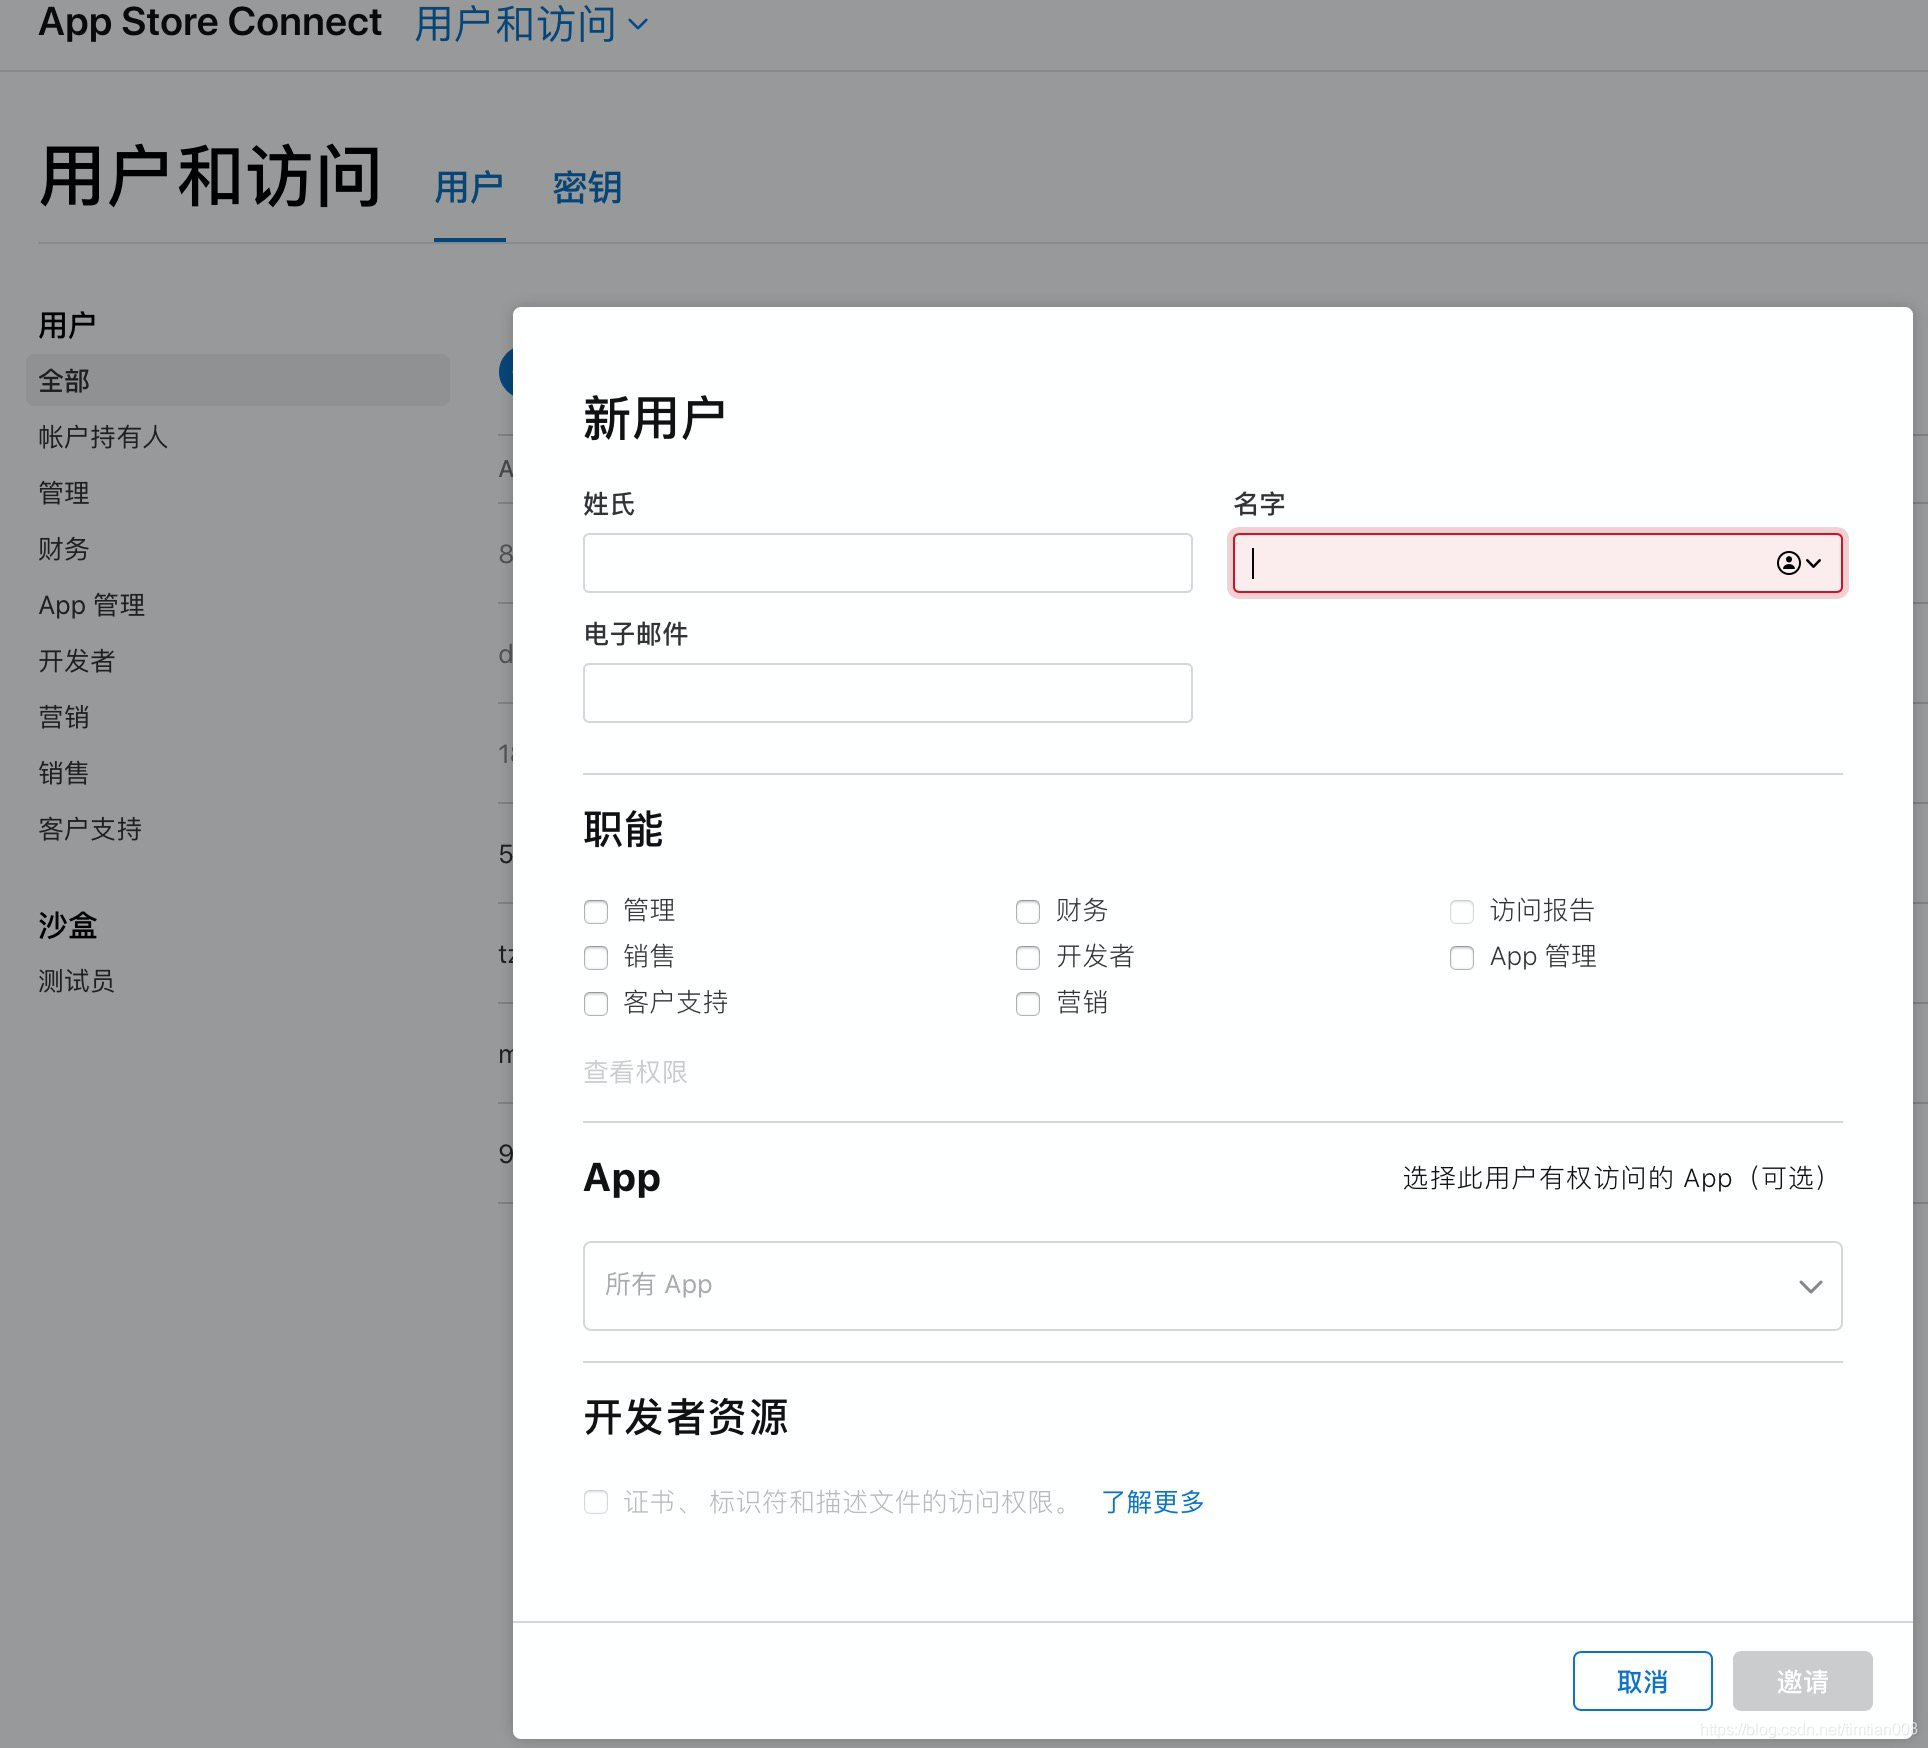The image size is (1928, 1748).
Task: Click the chevron in 名字 field
Action: (x=1814, y=563)
